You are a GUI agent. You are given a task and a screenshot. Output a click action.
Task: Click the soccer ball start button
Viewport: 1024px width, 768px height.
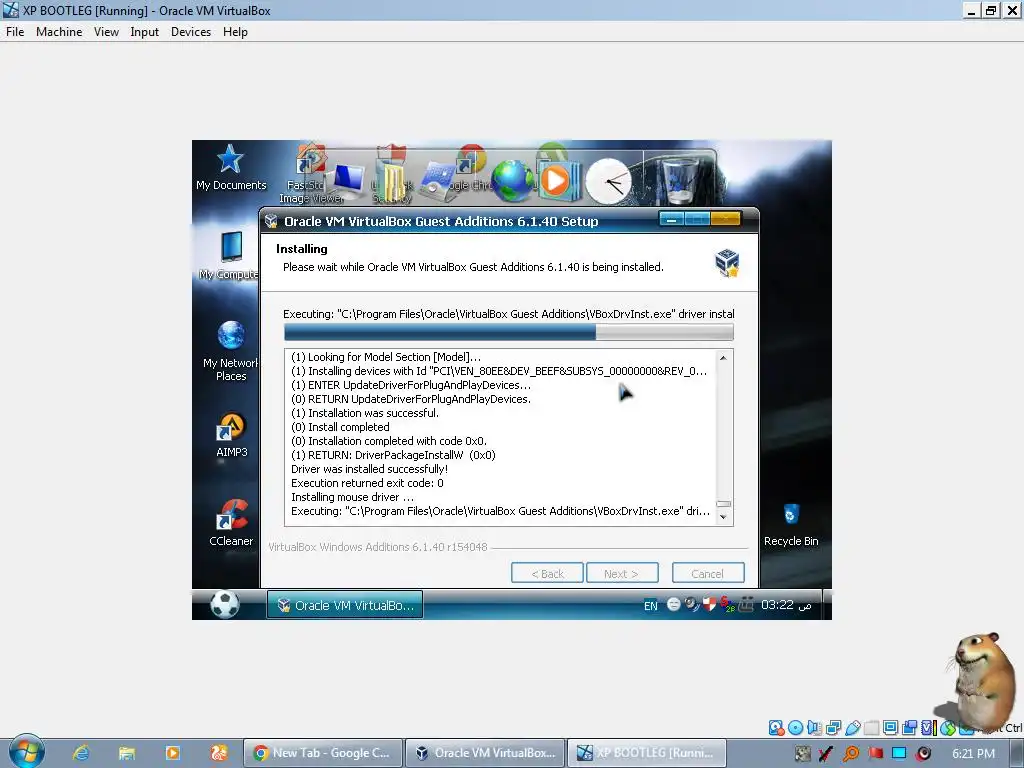(225, 605)
